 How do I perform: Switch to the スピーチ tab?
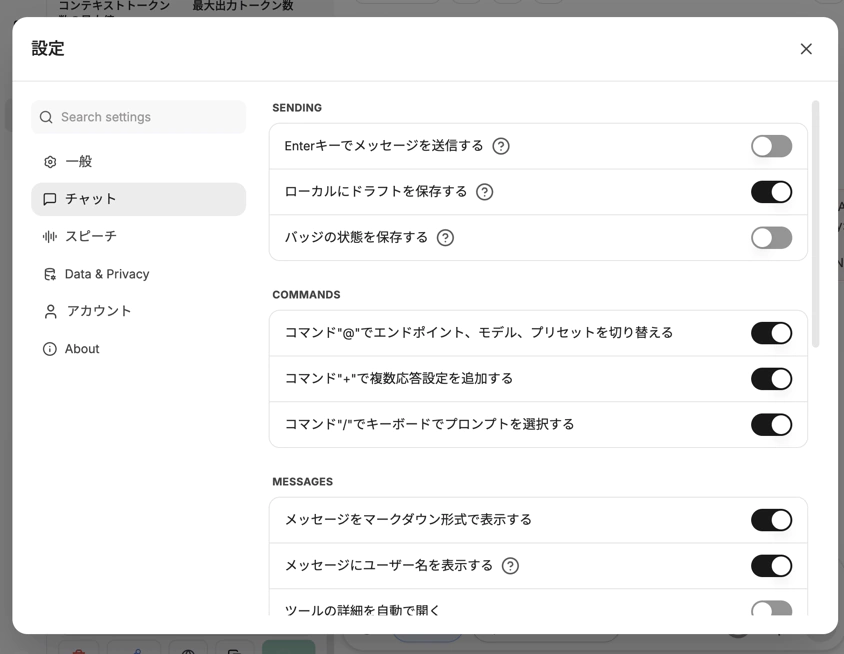tap(138, 236)
